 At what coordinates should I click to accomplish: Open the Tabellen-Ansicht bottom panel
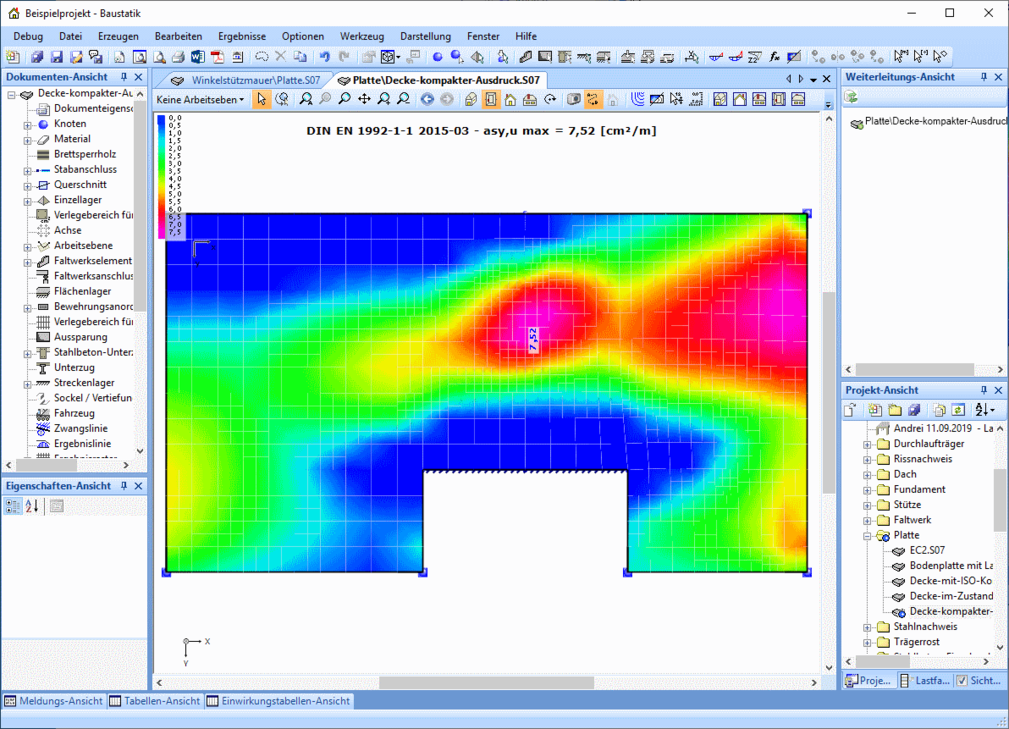click(x=155, y=701)
